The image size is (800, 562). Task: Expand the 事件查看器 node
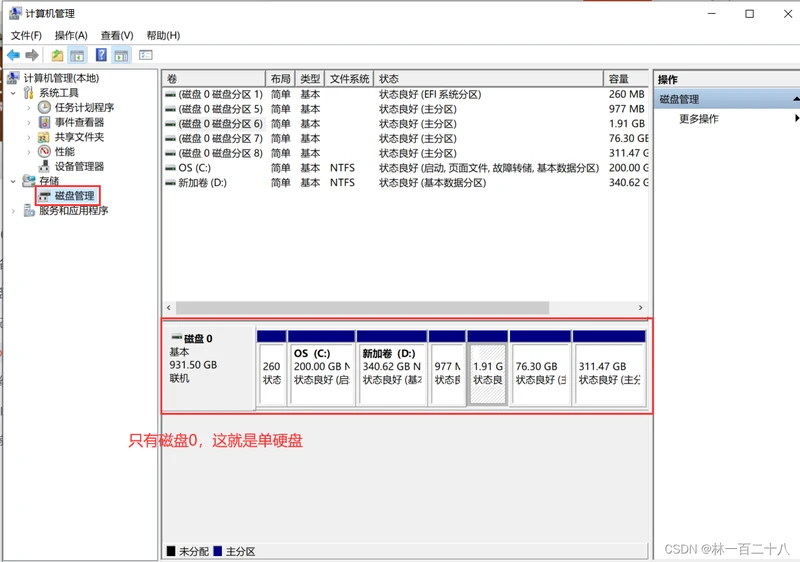coord(29,122)
